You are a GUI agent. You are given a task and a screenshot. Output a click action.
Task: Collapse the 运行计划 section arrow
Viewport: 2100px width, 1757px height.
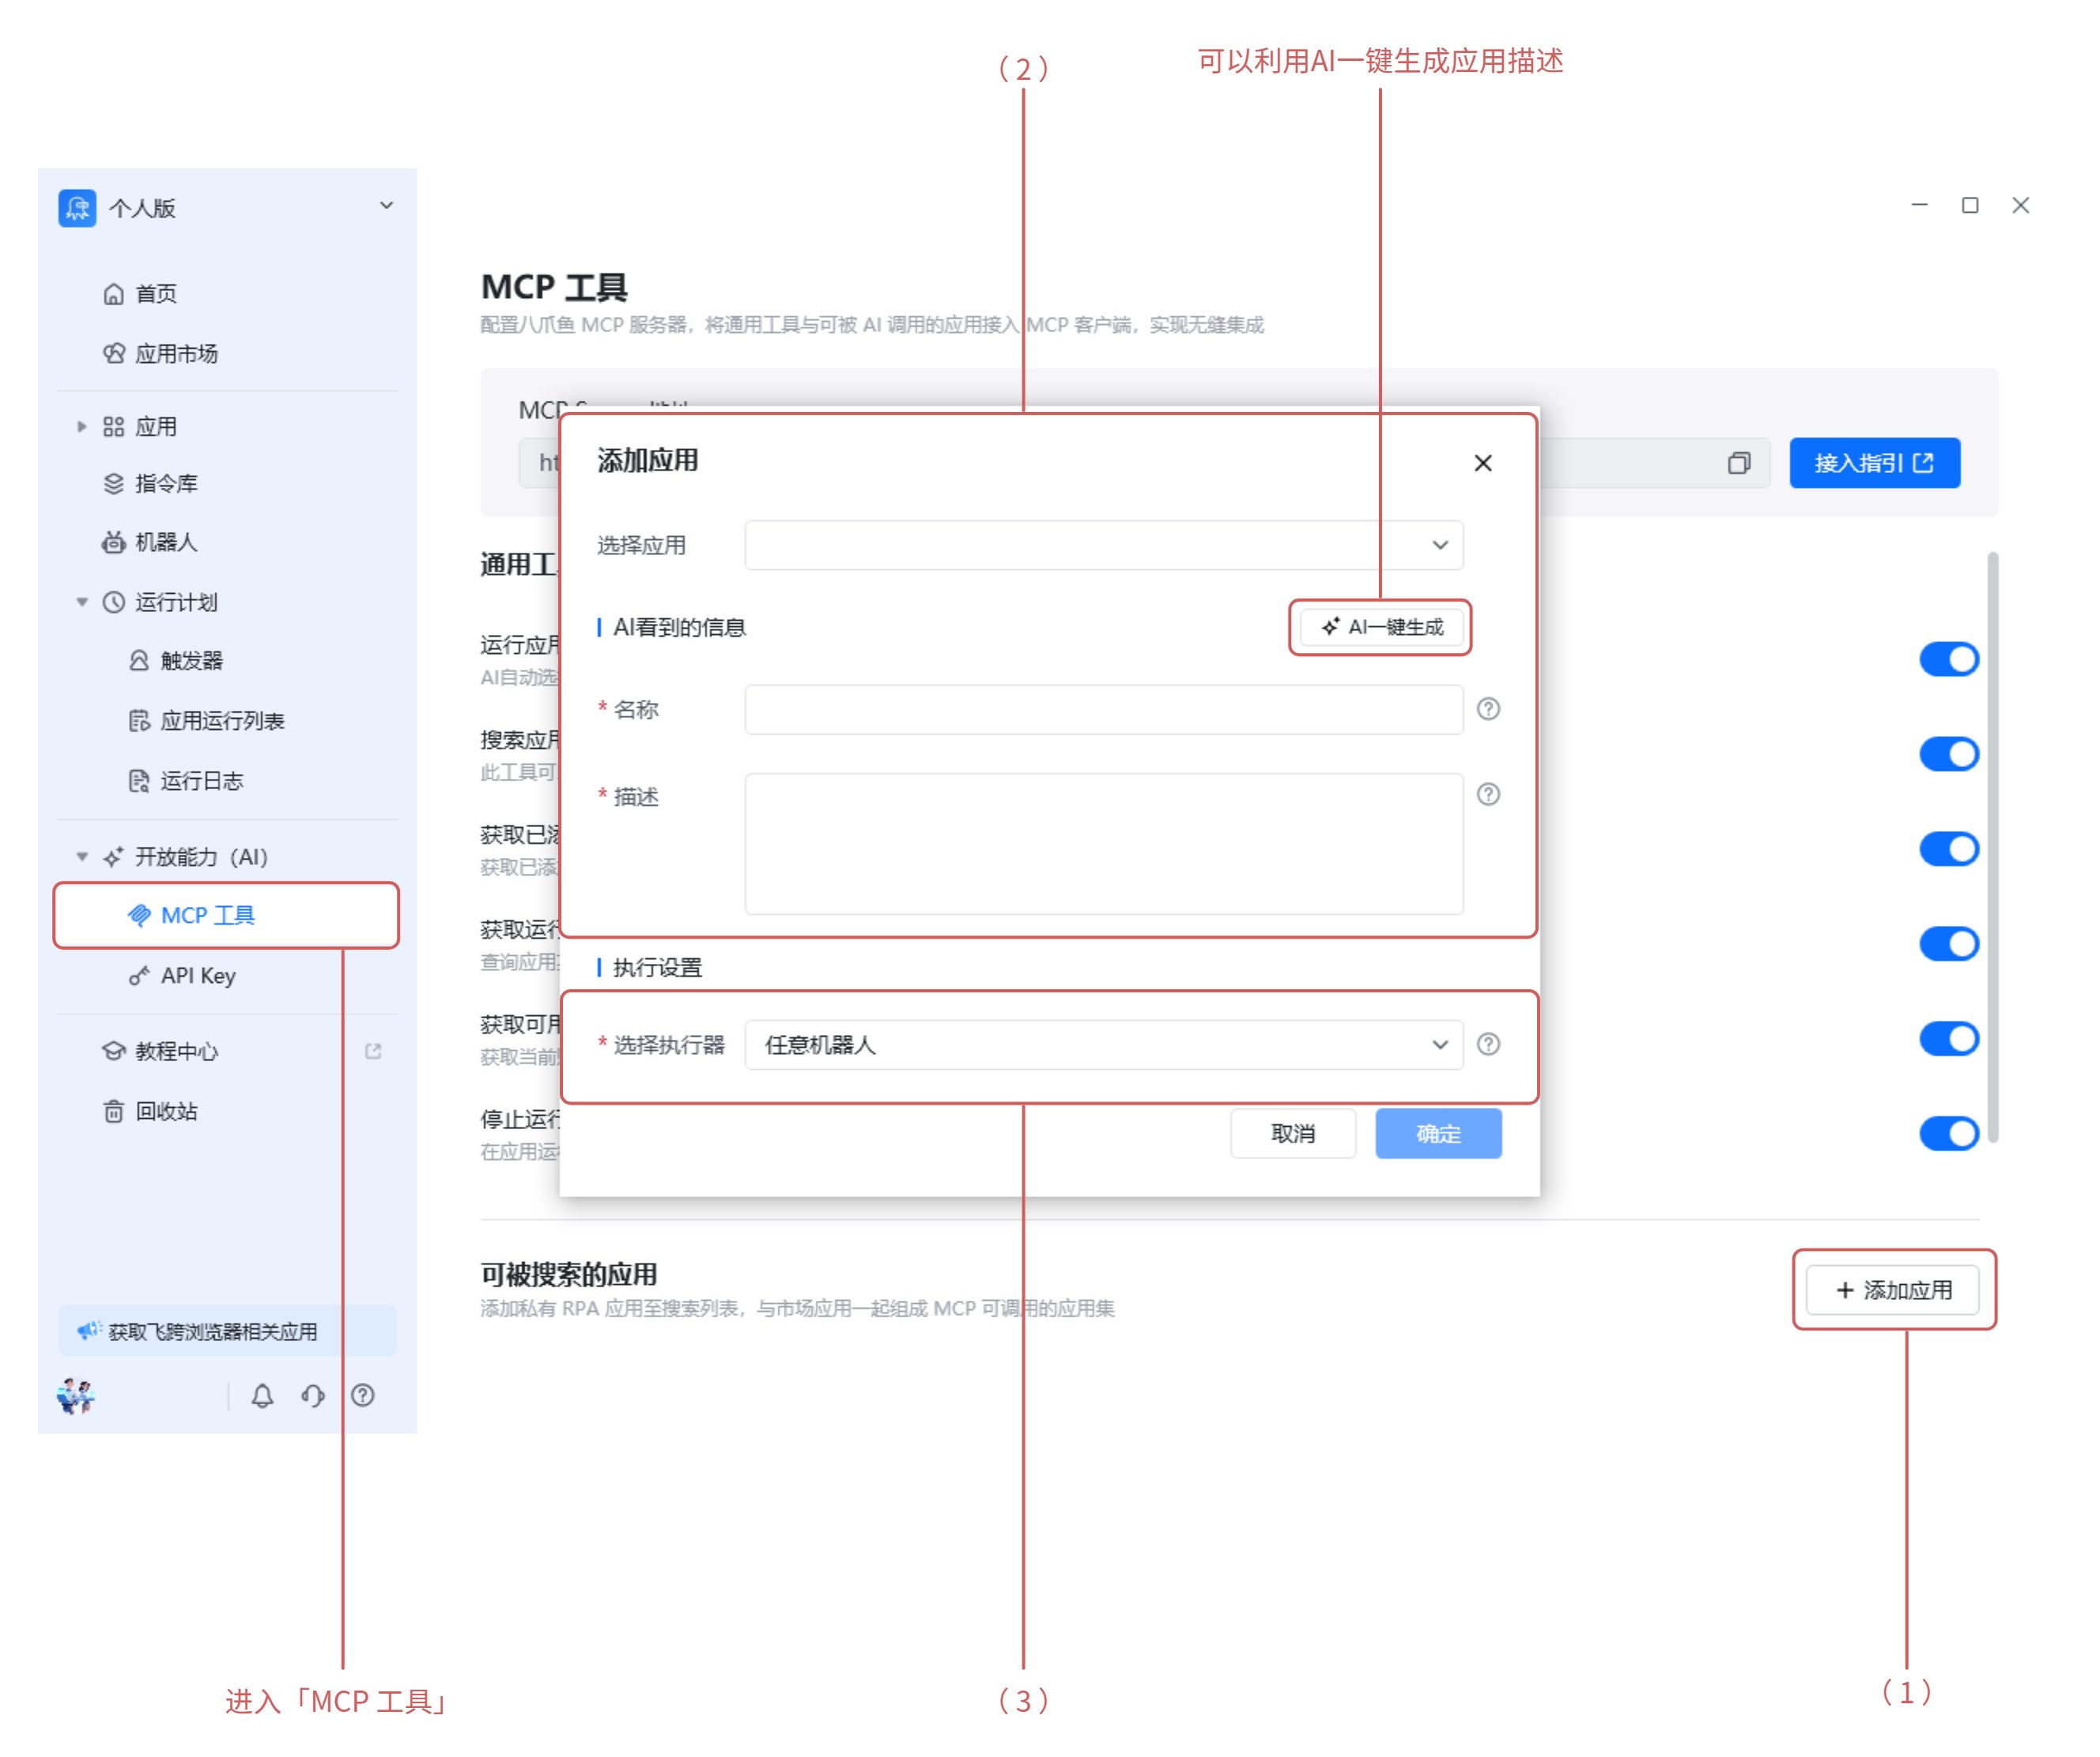pos(82,603)
